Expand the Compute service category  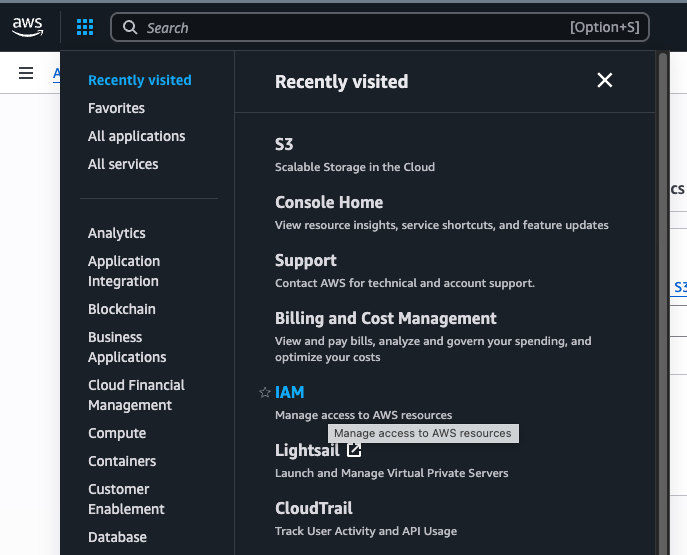click(x=117, y=433)
